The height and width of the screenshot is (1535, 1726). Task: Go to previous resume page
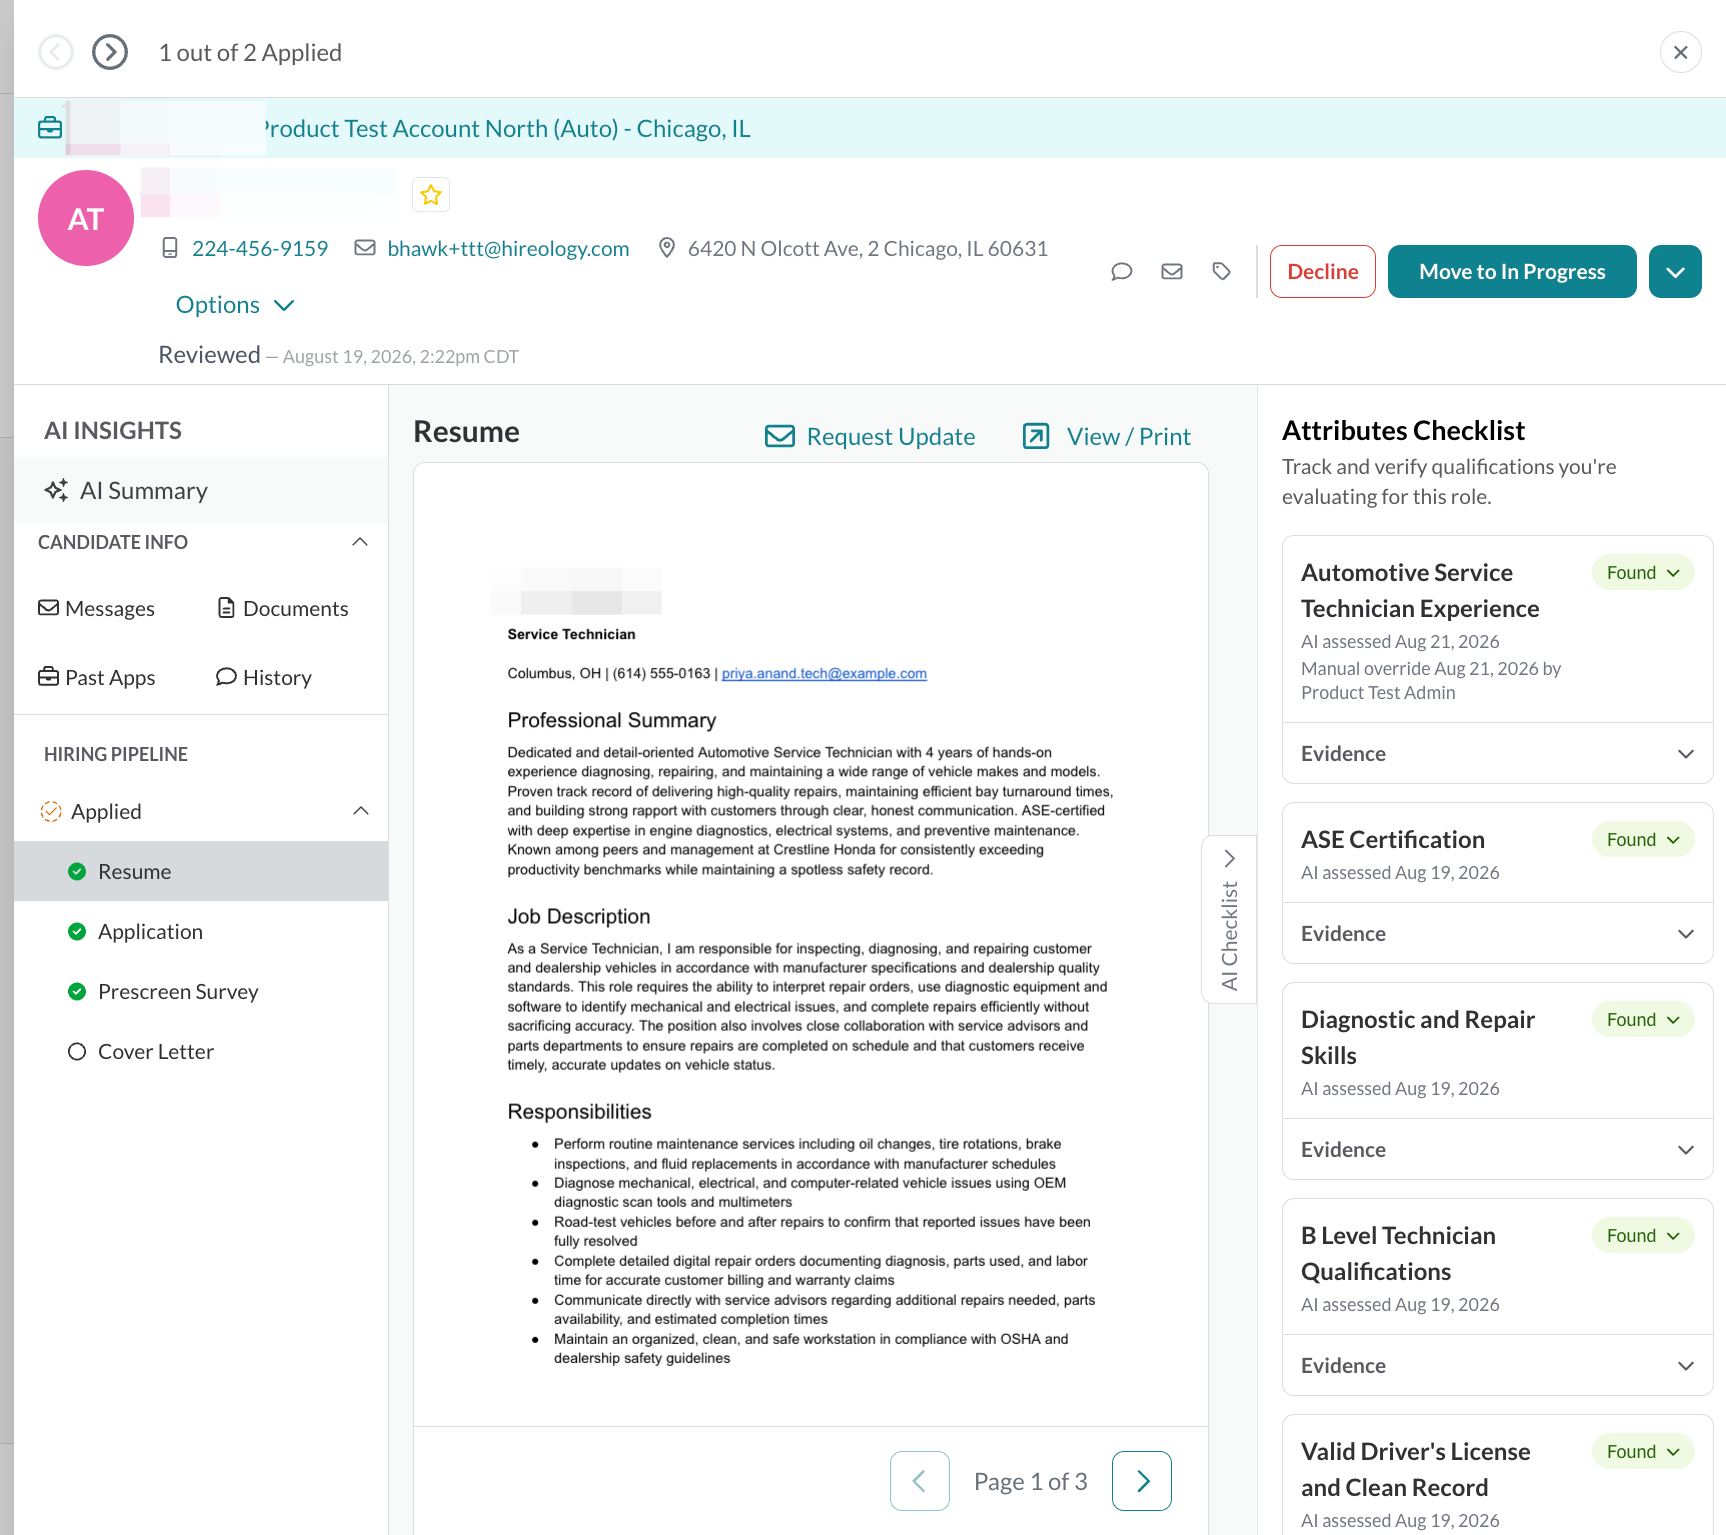tap(920, 1481)
